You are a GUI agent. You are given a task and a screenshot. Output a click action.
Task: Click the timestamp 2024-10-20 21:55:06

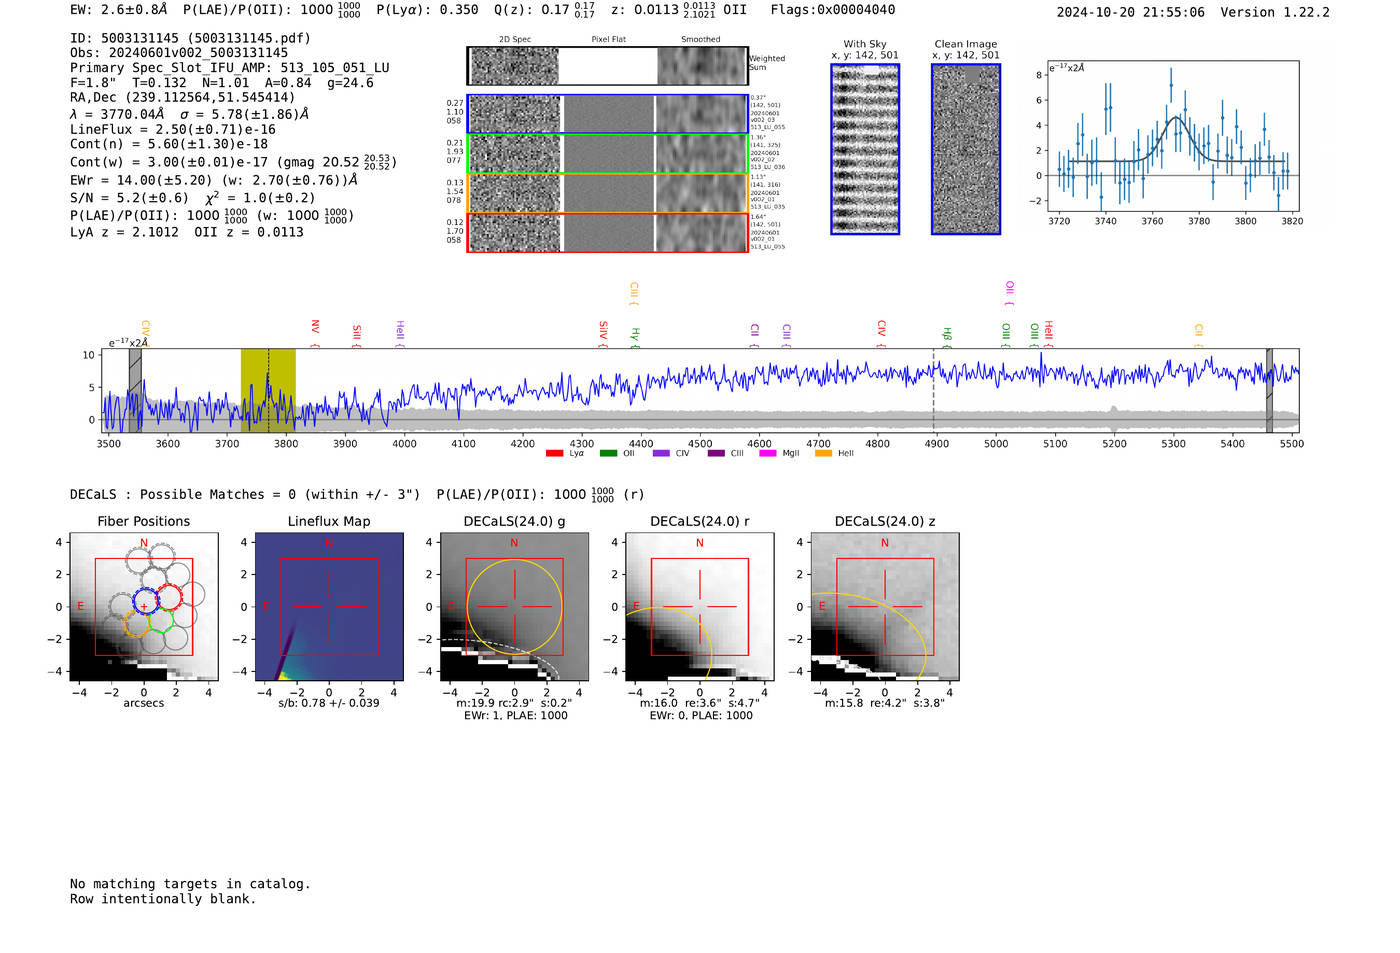click(x=1131, y=12)
